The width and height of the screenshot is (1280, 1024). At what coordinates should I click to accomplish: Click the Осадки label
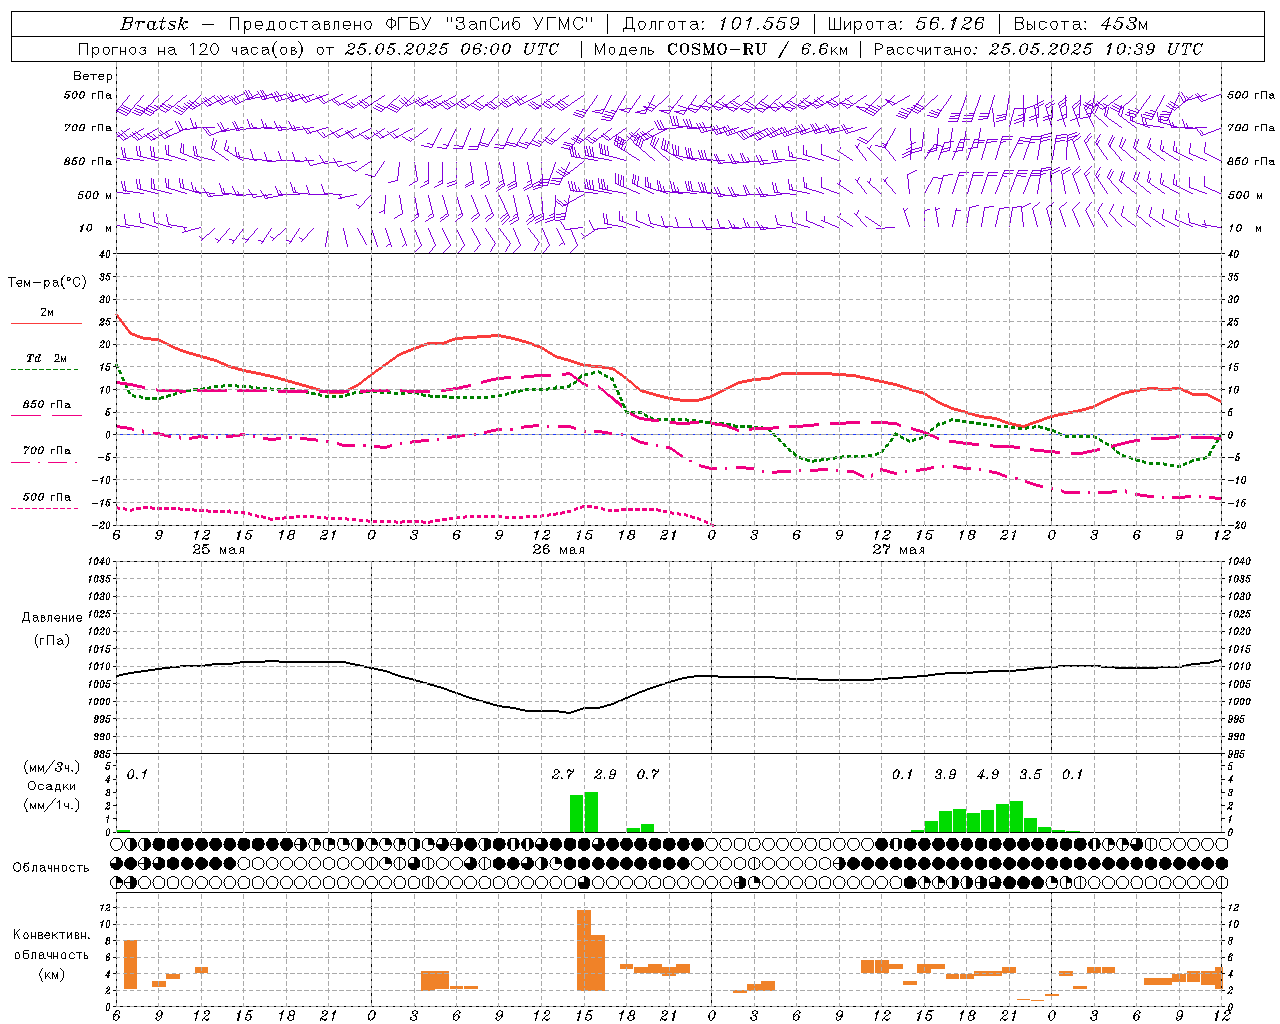coord(52,786)
